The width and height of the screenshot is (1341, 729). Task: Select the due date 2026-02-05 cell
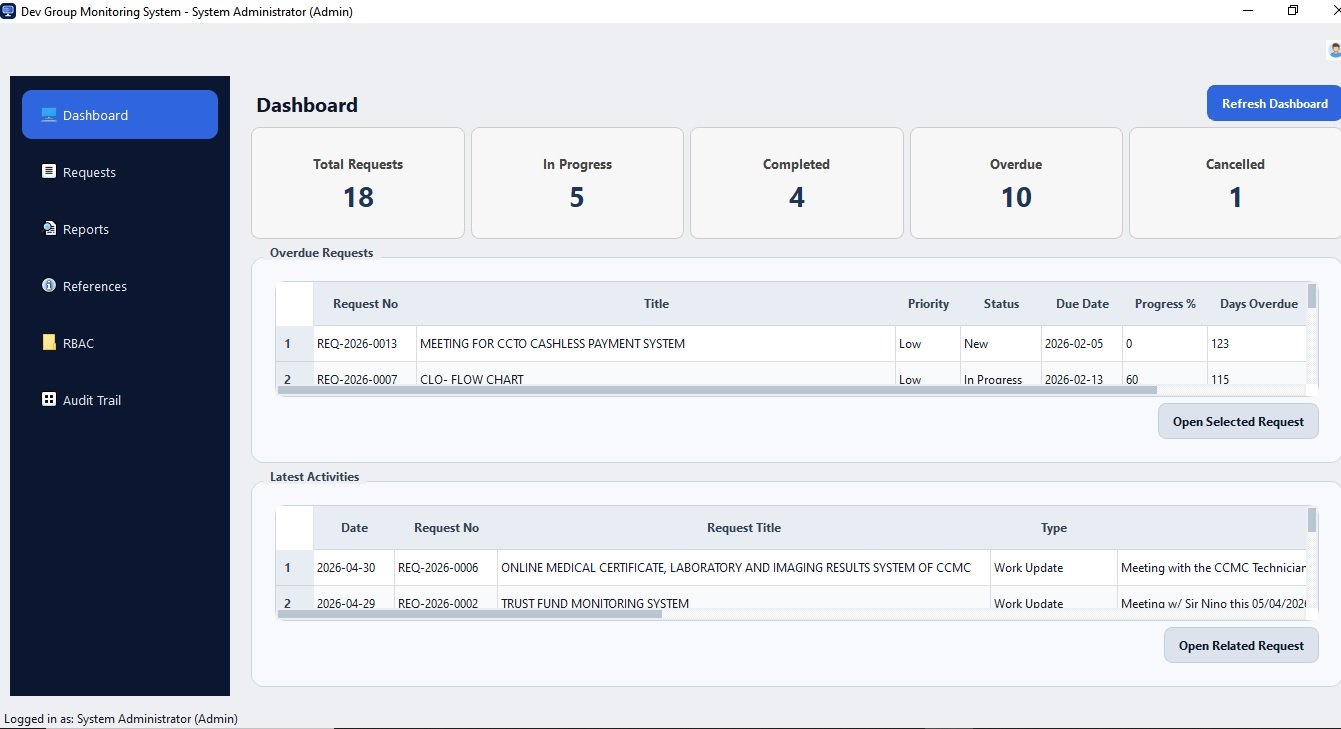[x=1082, y=344]
